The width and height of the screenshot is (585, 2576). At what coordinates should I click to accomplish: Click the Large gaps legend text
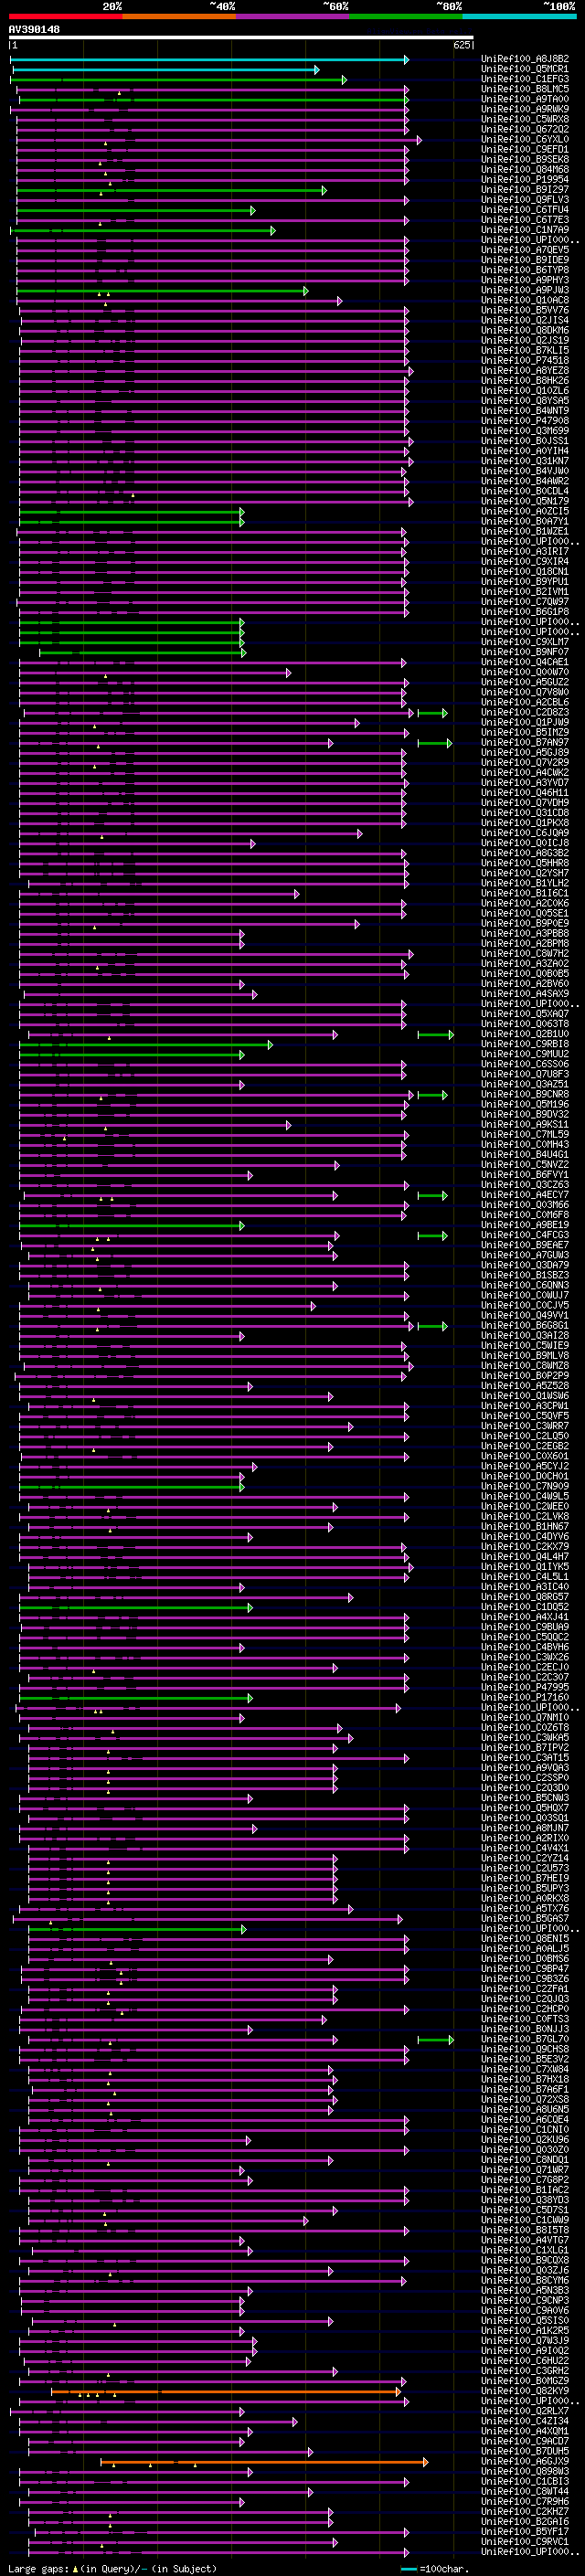pos(38,2568)
